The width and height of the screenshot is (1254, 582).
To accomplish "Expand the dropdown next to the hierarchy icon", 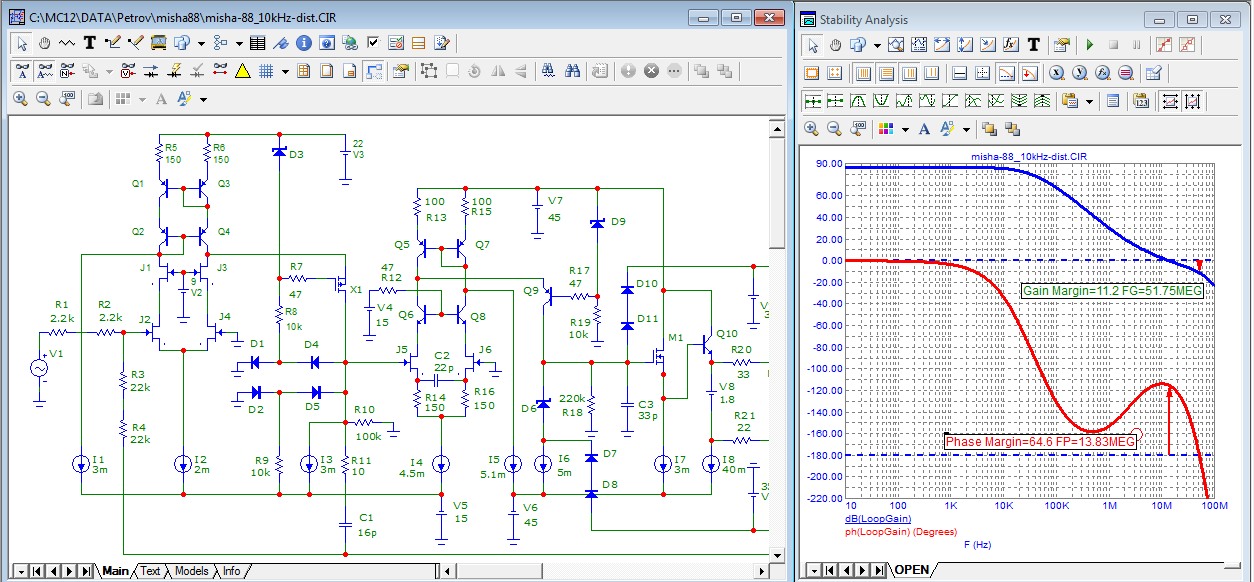I will [x=239, y=43].
